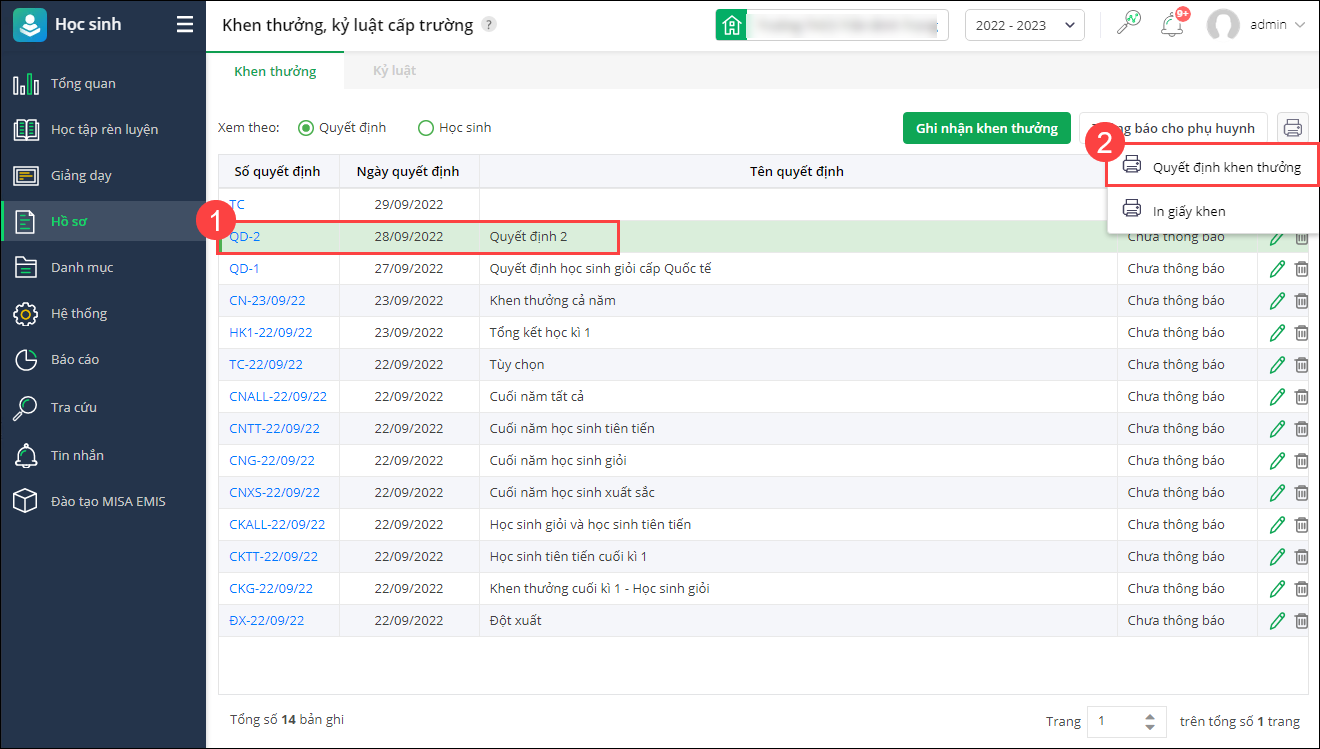
Task: Click Thông báo cho phụ huynh button
Action: pyautogui.click(x=1174, y=128)
